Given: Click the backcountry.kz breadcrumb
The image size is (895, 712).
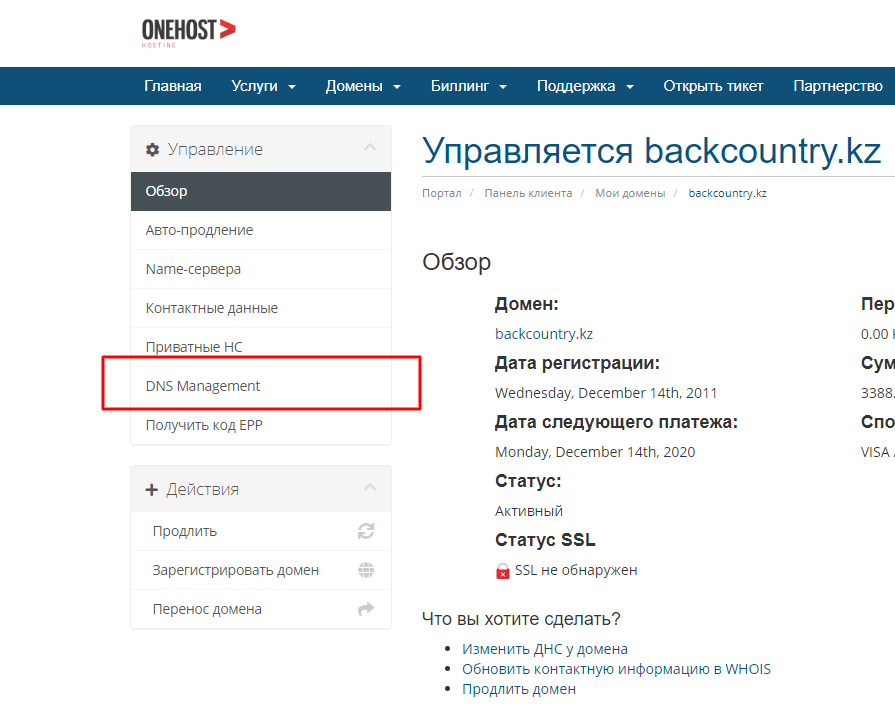Looking at the screenshot, I should coord(727,194).
